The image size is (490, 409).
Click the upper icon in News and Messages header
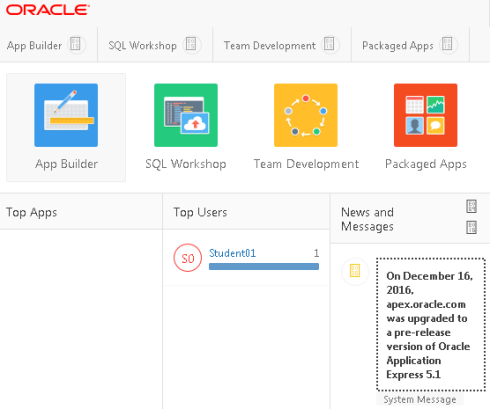[471, 206]
